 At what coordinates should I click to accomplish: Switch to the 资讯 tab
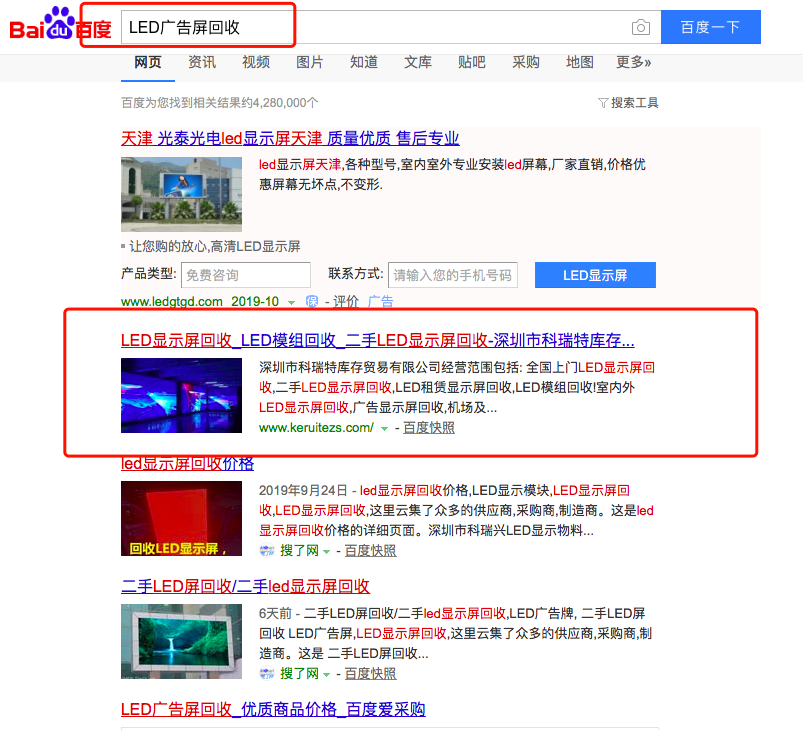click(202, 62)
